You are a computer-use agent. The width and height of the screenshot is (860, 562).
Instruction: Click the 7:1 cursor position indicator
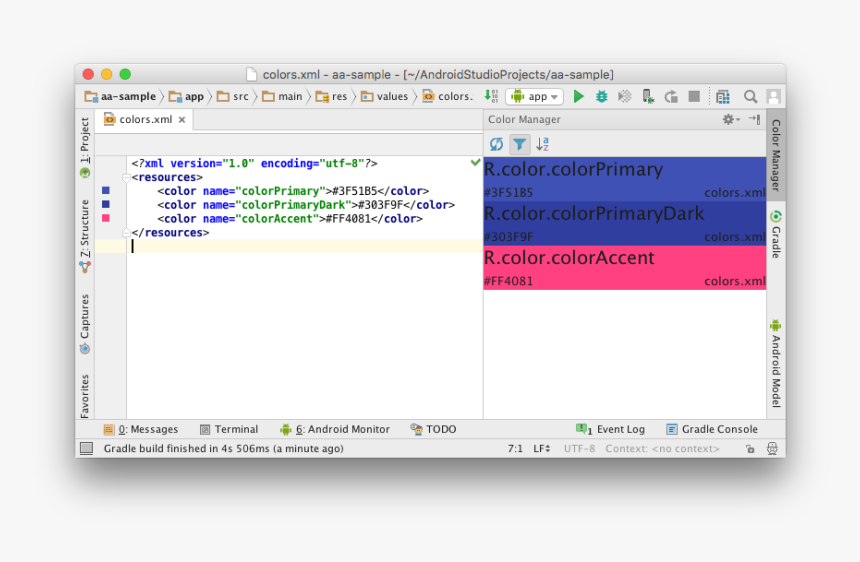coord(515,449)
